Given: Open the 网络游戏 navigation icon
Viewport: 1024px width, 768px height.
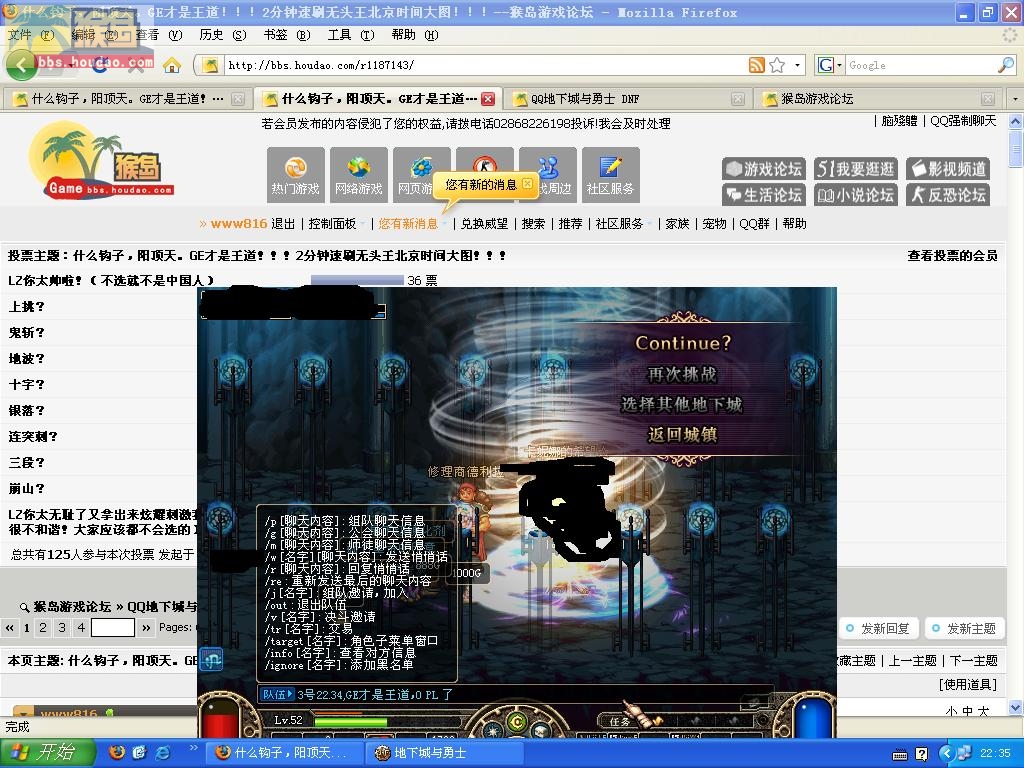Looking at the screenshot, I should tap(359, 174).
